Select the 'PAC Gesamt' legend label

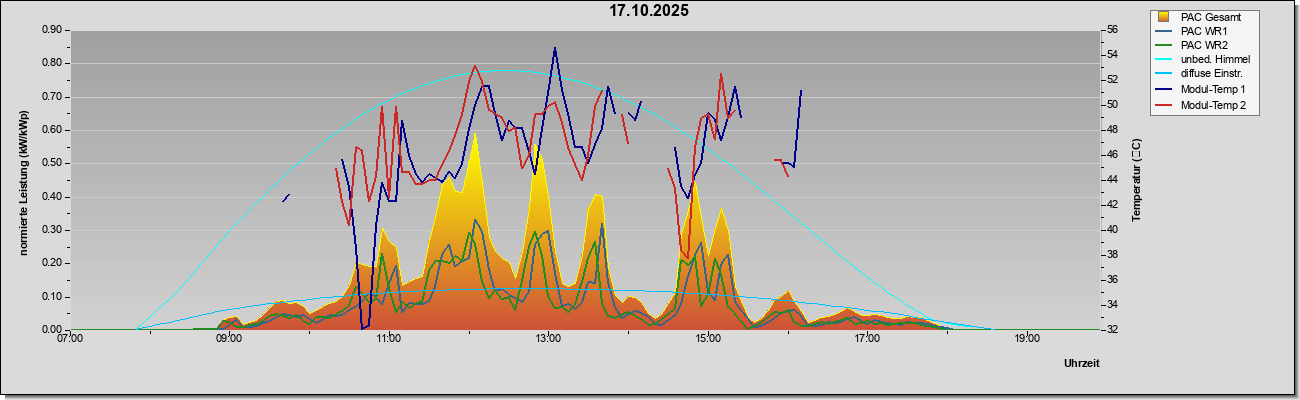1211,16
